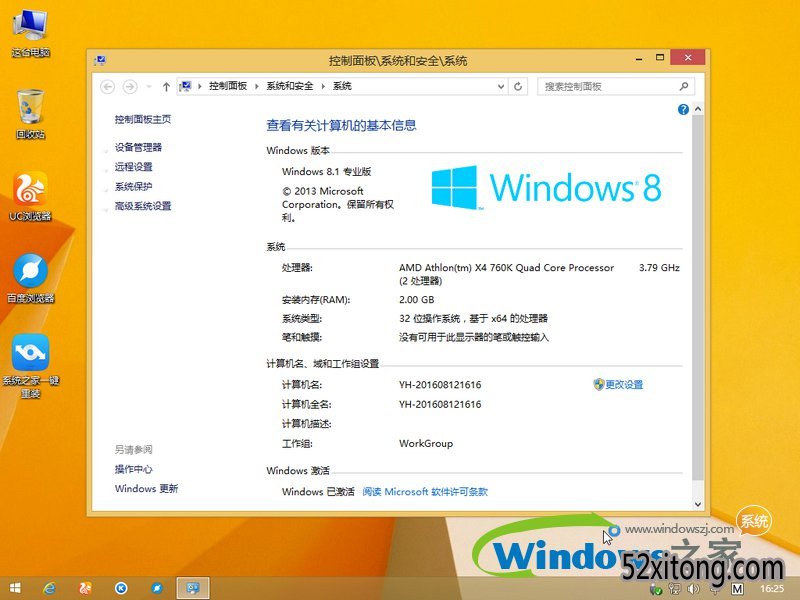Click the Windows 已激活 status text

tap(318, 492)
